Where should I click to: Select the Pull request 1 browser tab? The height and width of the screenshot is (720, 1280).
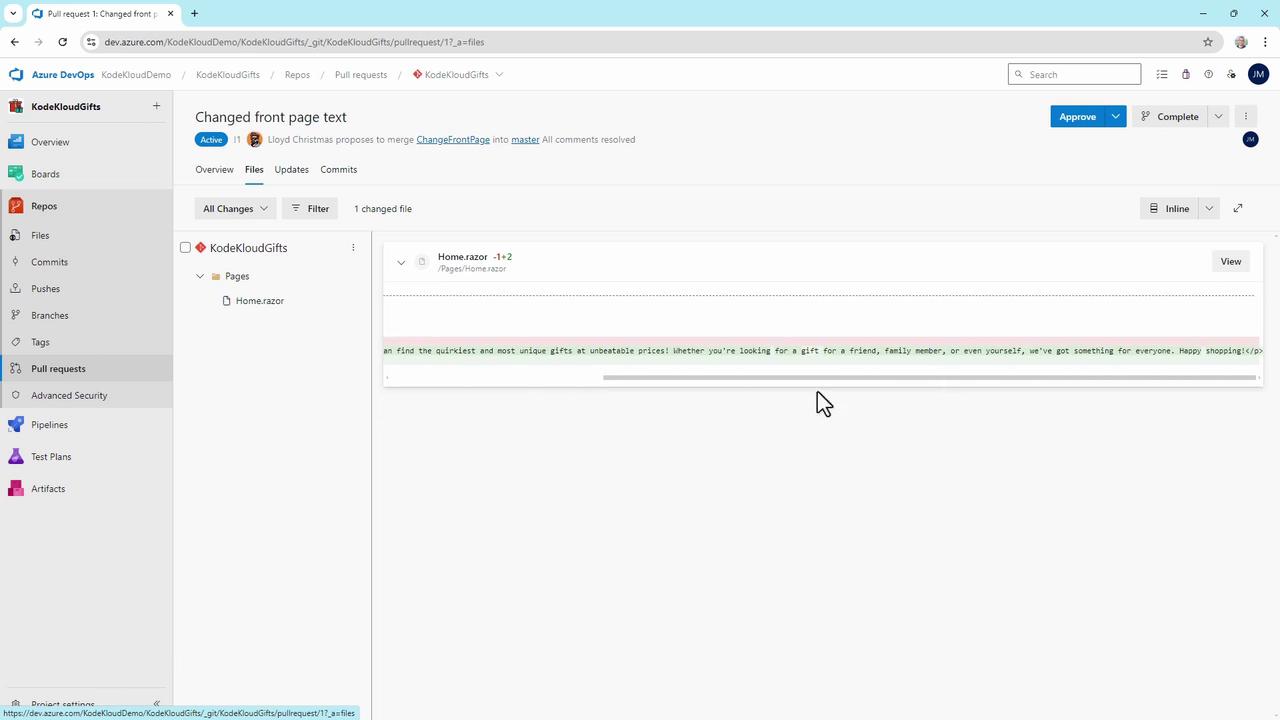coord(102,14)
